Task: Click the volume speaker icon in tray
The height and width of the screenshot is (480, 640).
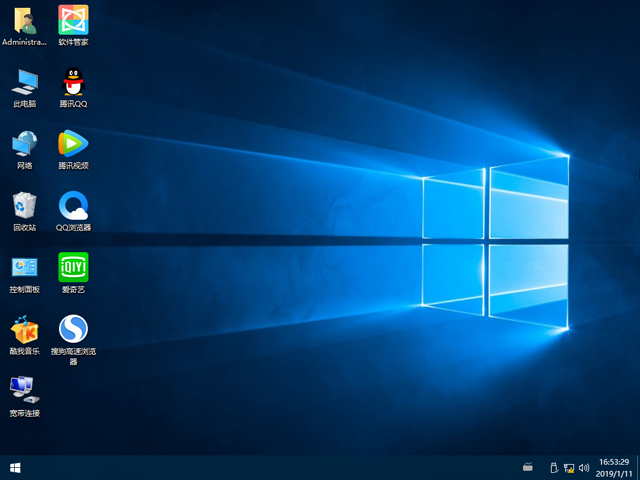Action: [x=583, y=467]
